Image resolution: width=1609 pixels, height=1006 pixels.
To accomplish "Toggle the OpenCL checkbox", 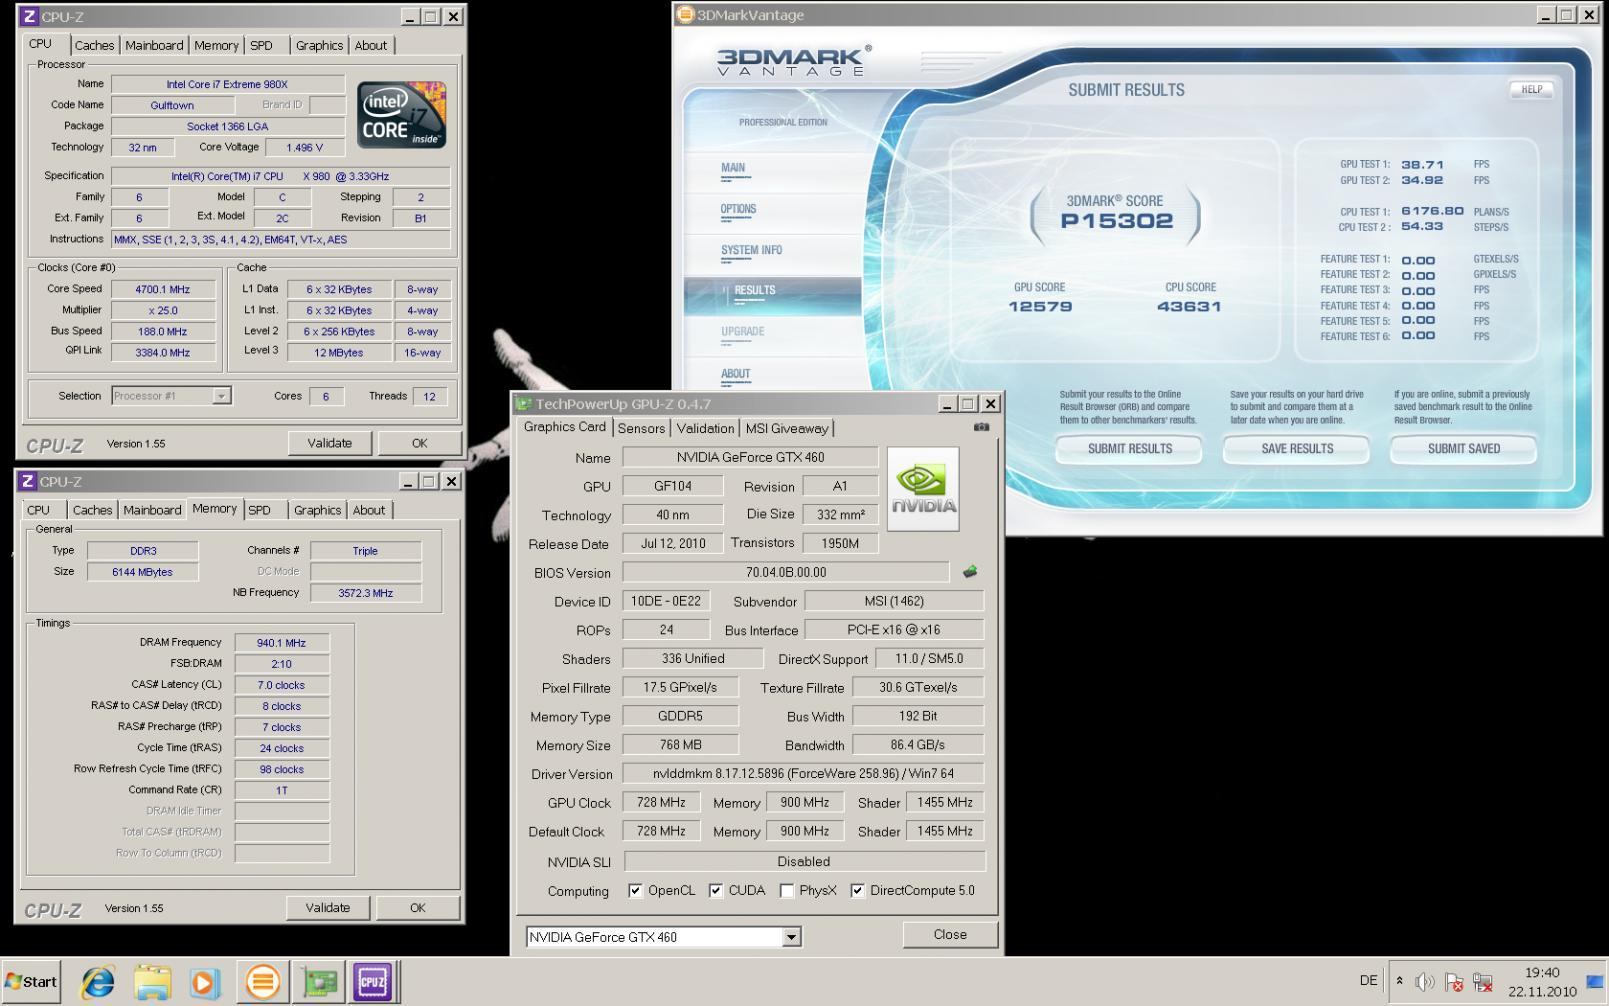I will 635,890.
